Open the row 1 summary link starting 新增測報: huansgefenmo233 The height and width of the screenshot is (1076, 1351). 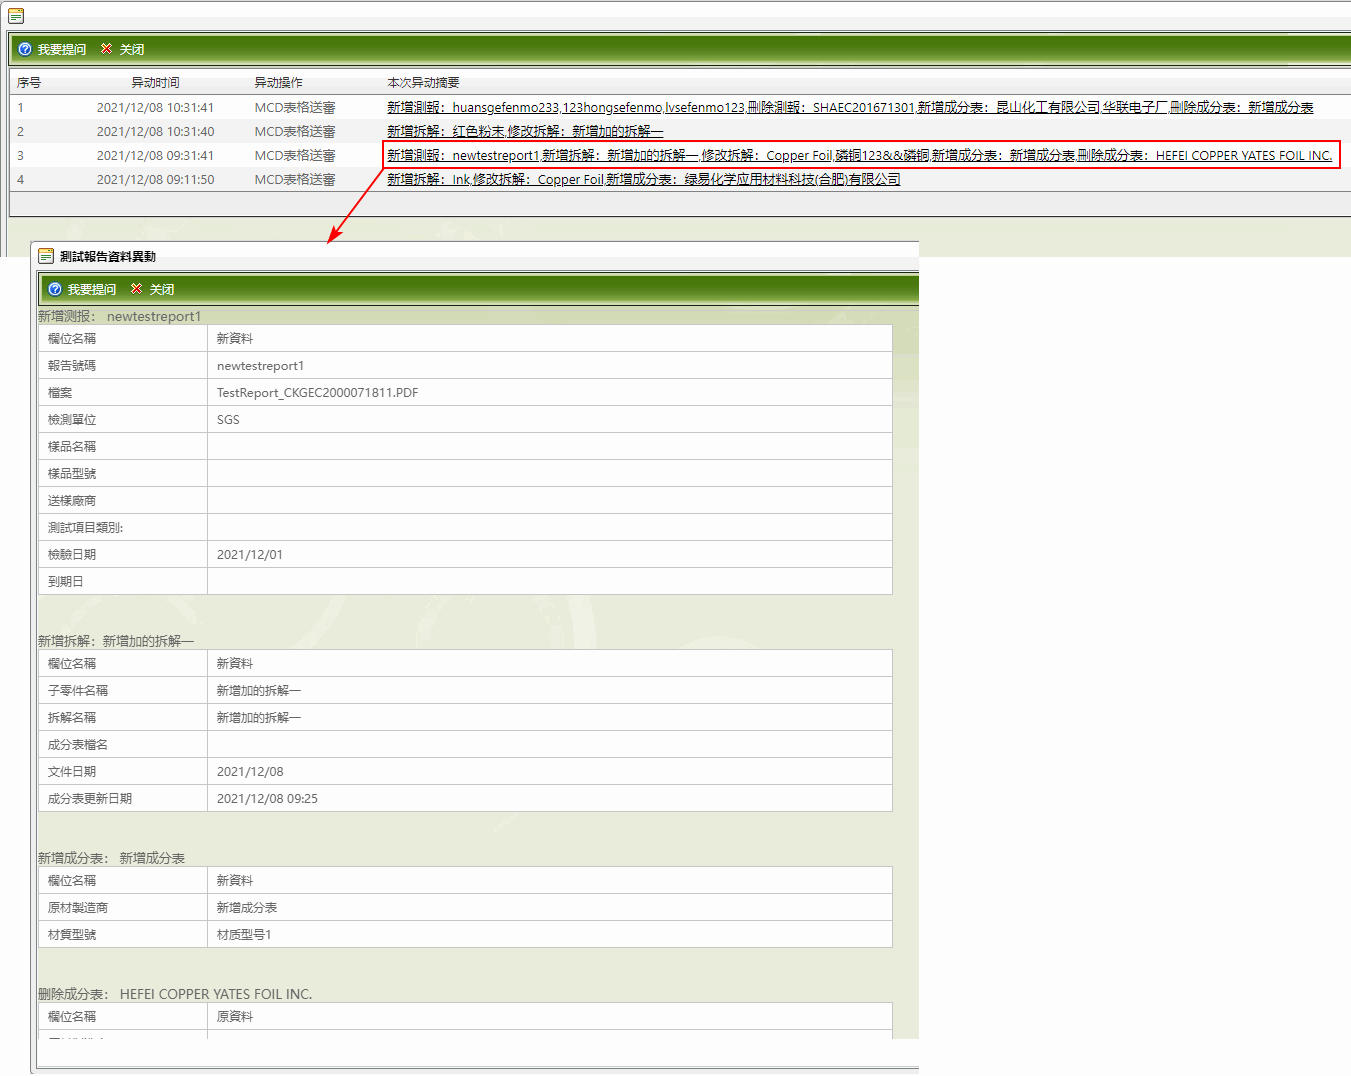(850, 107)
